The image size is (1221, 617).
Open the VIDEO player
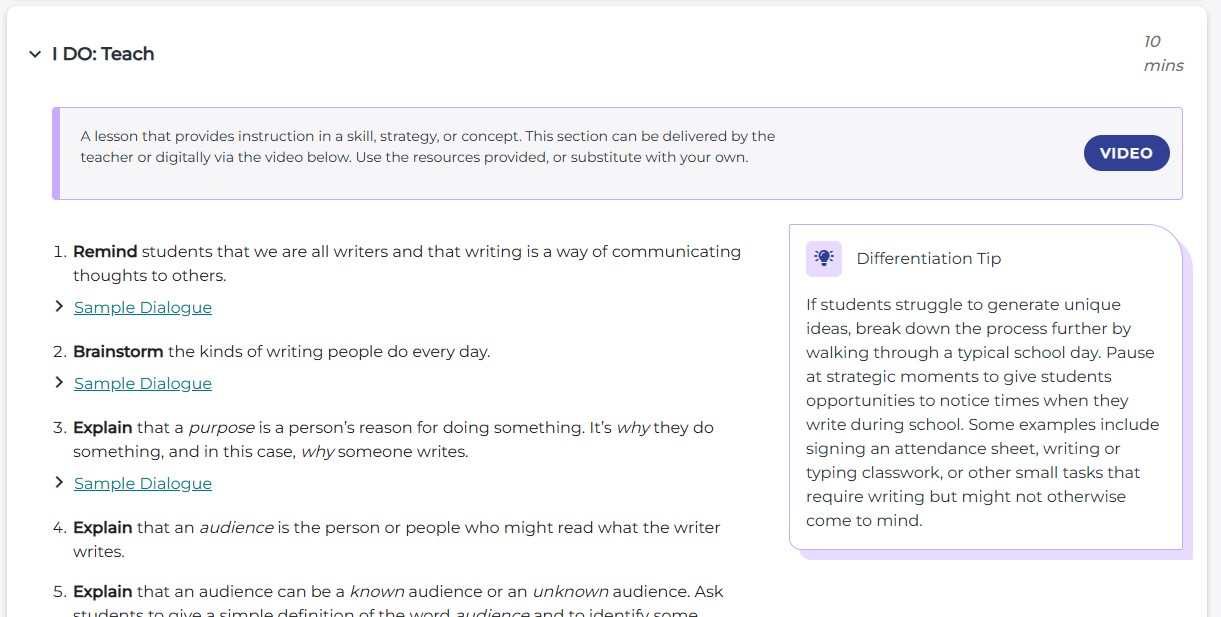tap(1126, 153)
